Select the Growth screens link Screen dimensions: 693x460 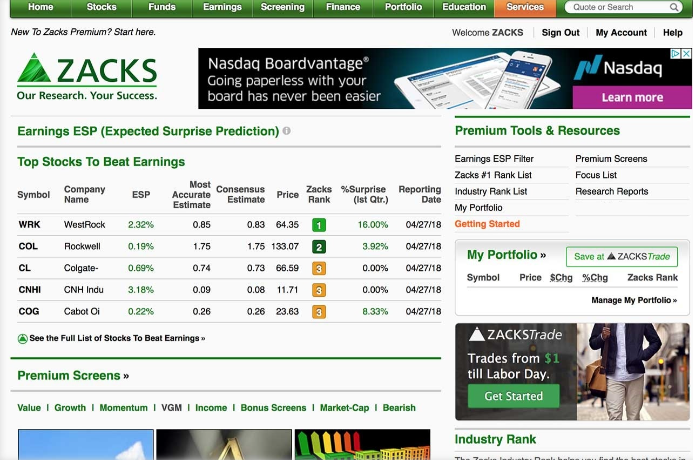tap(70, 407)
